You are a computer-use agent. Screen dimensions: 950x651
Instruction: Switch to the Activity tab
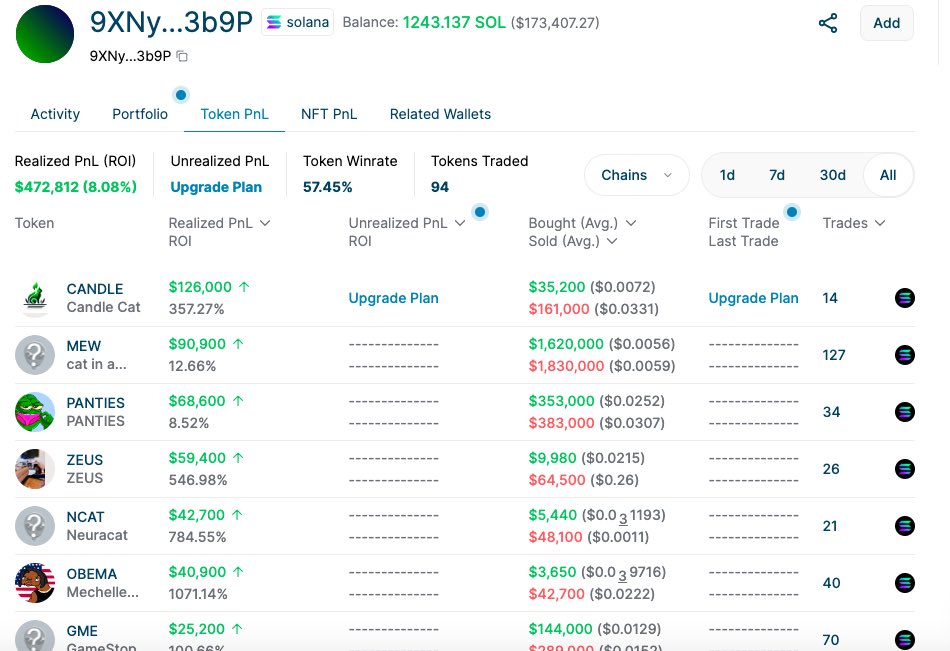(x=55, y=114)
